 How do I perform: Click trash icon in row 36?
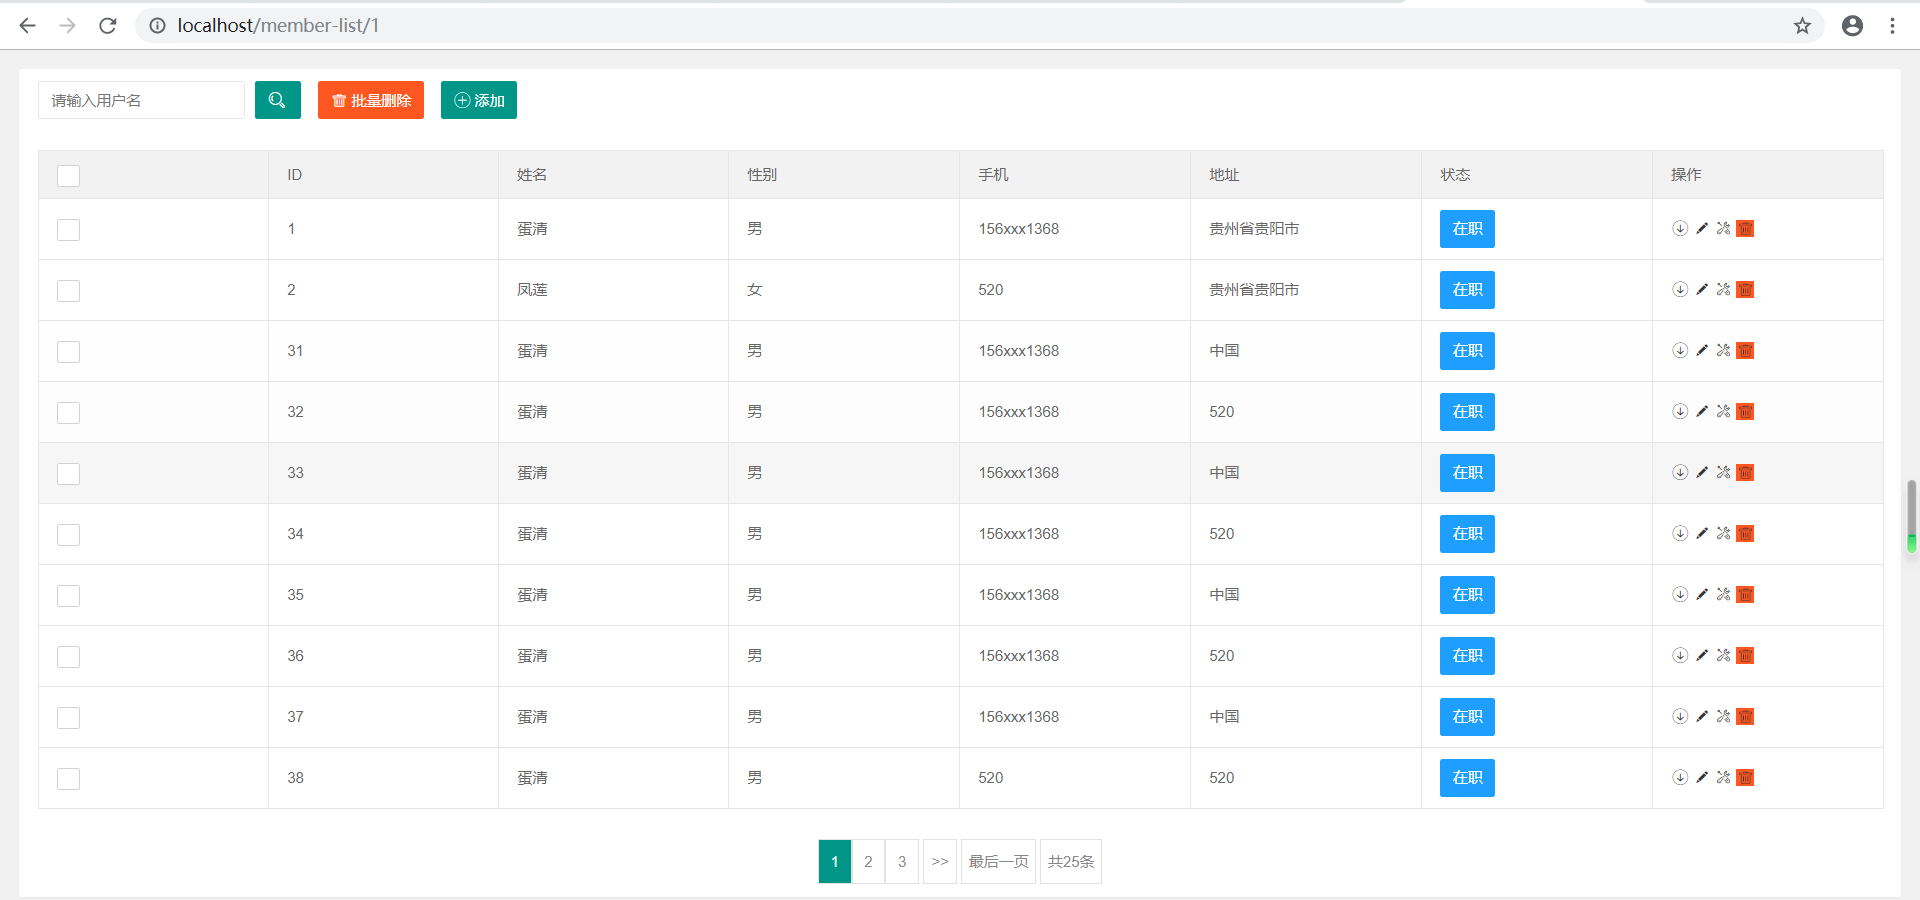pyautogui.click(x=1745, y=655)
